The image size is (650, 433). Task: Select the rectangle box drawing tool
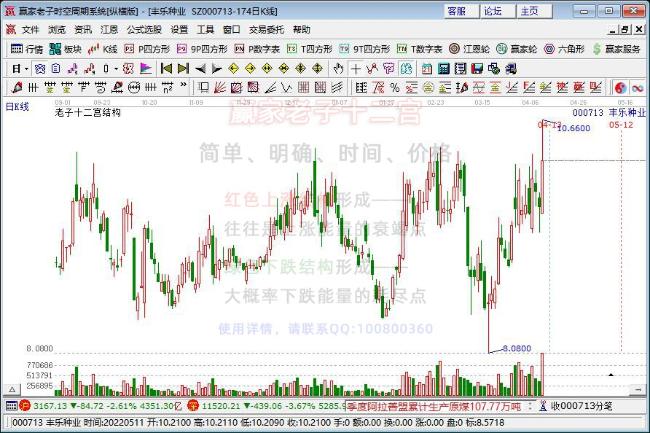[203, 87]
